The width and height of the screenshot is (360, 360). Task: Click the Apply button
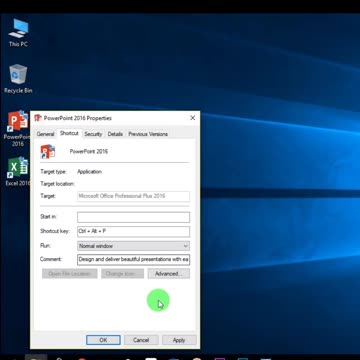click(x=179, y=340)
